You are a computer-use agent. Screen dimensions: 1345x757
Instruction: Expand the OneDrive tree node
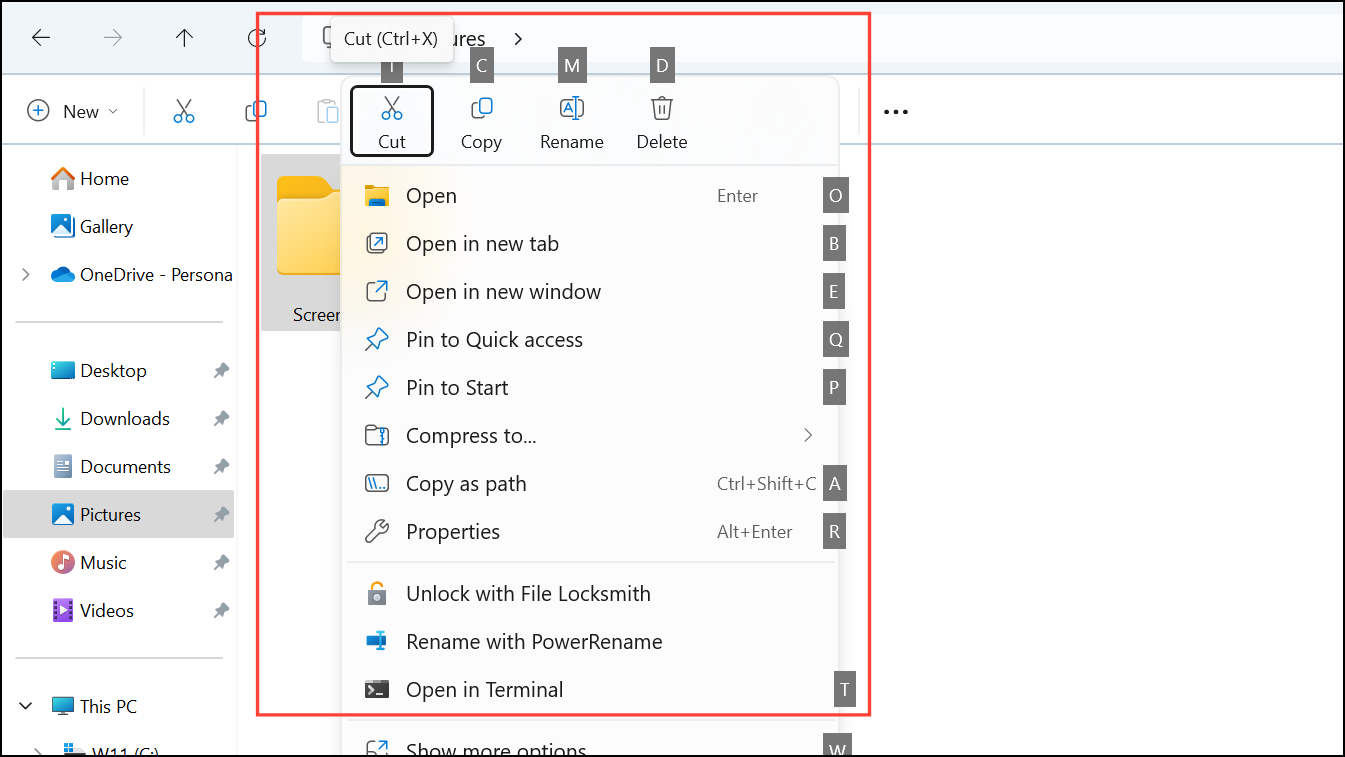26,275
